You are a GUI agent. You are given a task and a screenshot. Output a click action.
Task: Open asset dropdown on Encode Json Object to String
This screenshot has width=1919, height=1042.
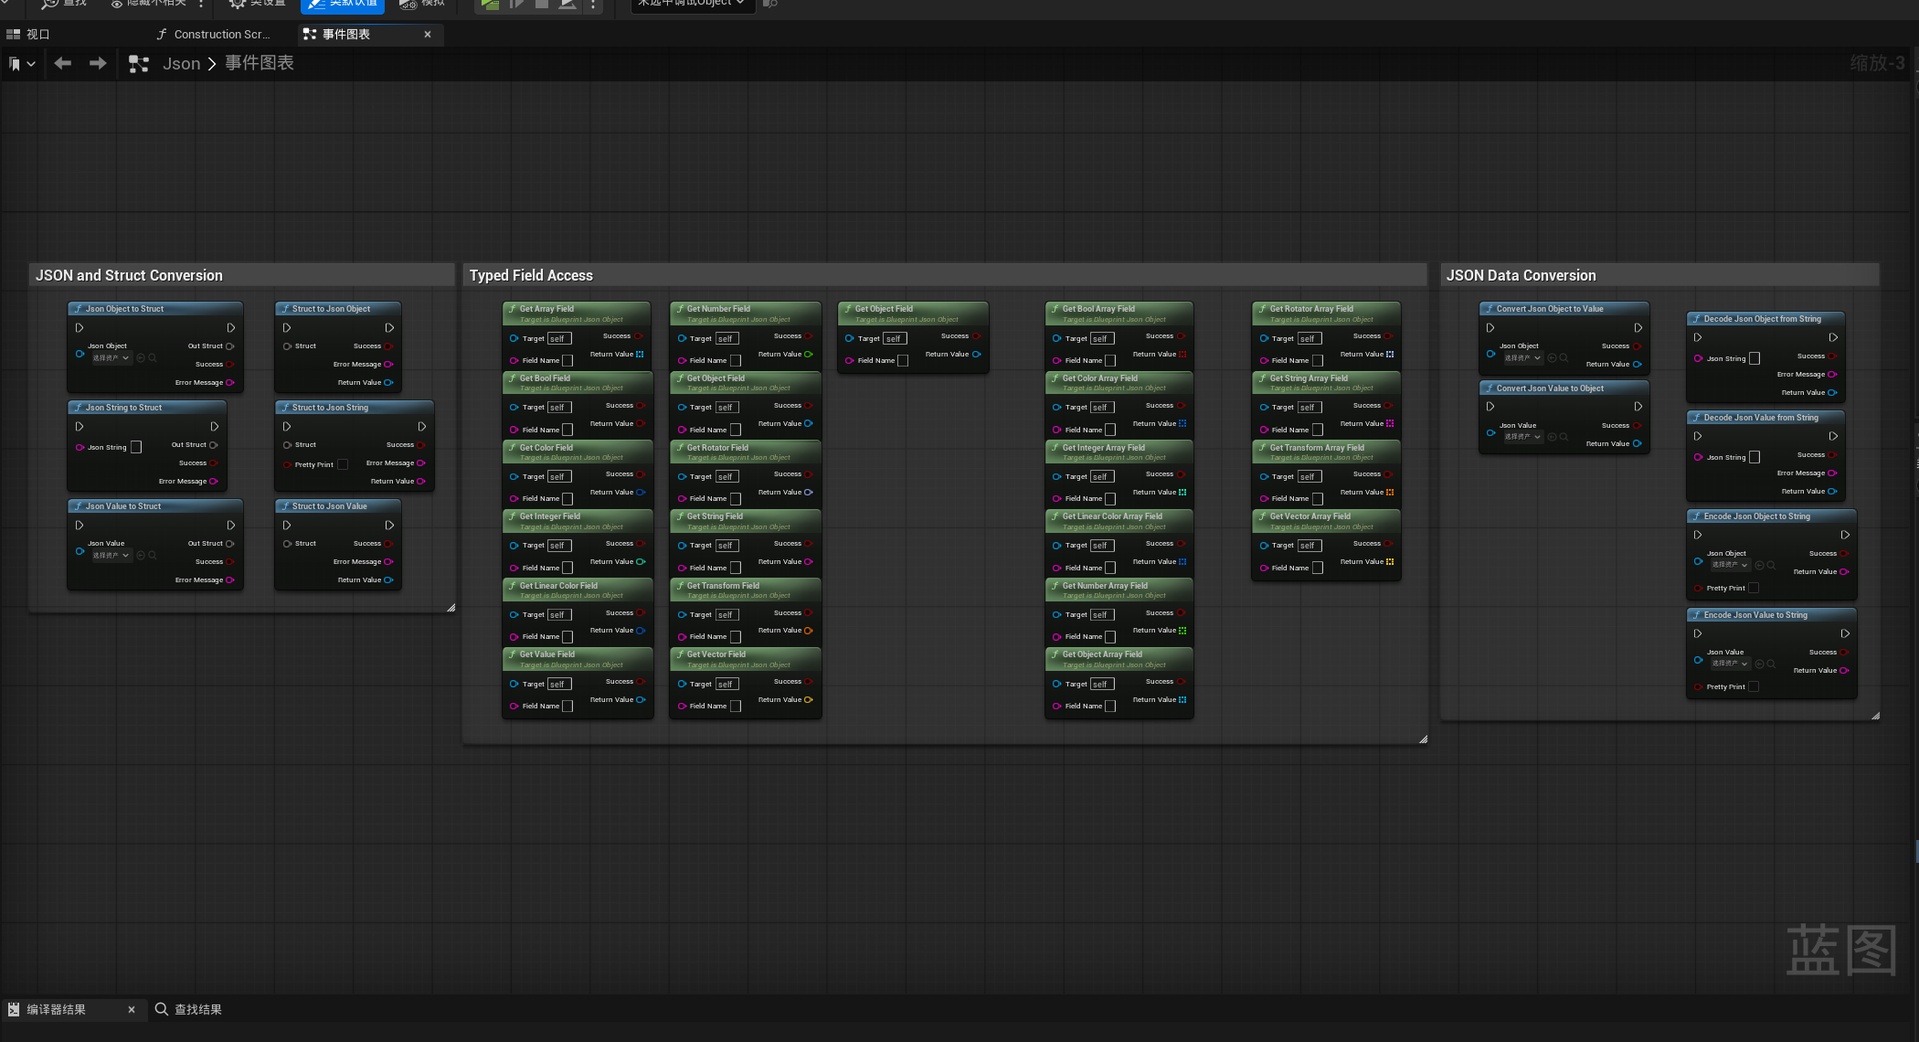[x=1729, y=566]
